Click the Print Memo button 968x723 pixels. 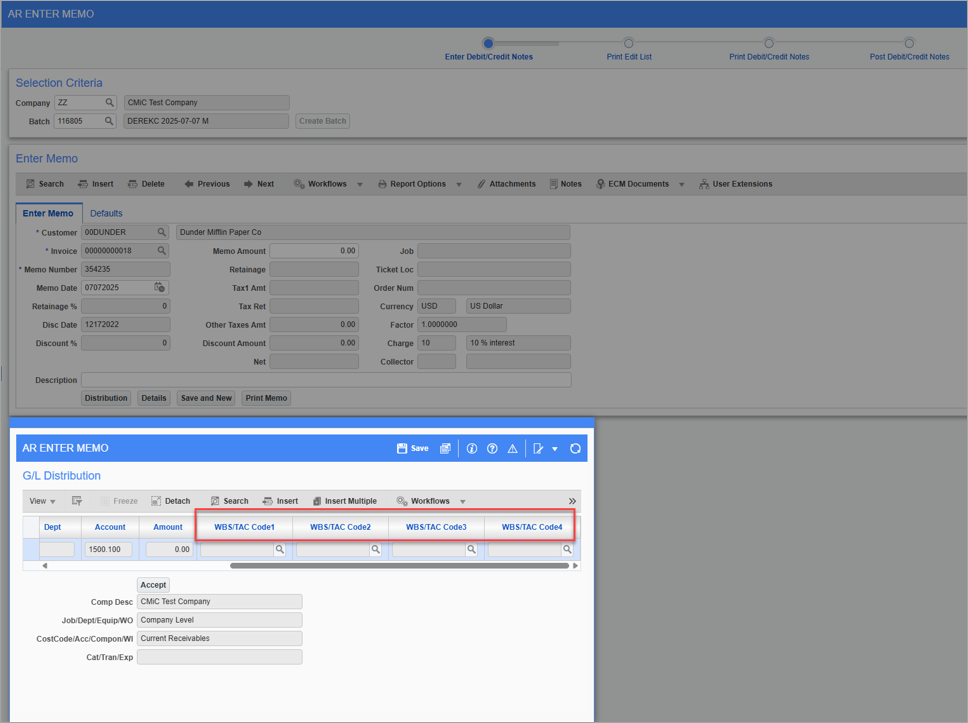coord(266,398)
